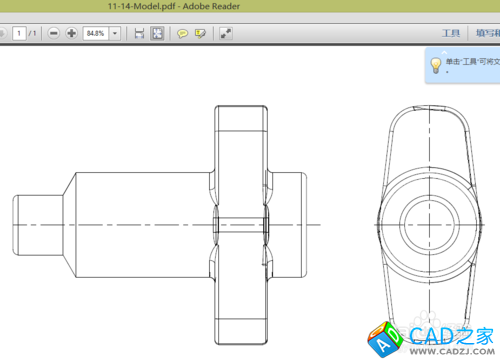Click the 单击工具 tip message text
Viewport: 500px width, 364px height.
473,62
